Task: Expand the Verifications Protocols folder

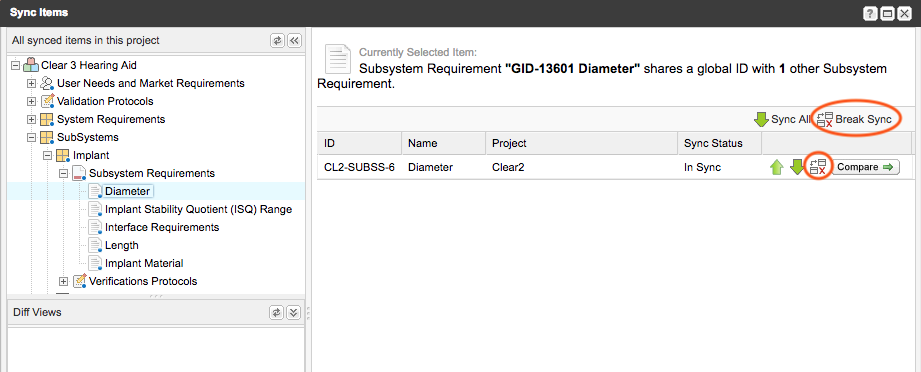Action: (63, 281)
